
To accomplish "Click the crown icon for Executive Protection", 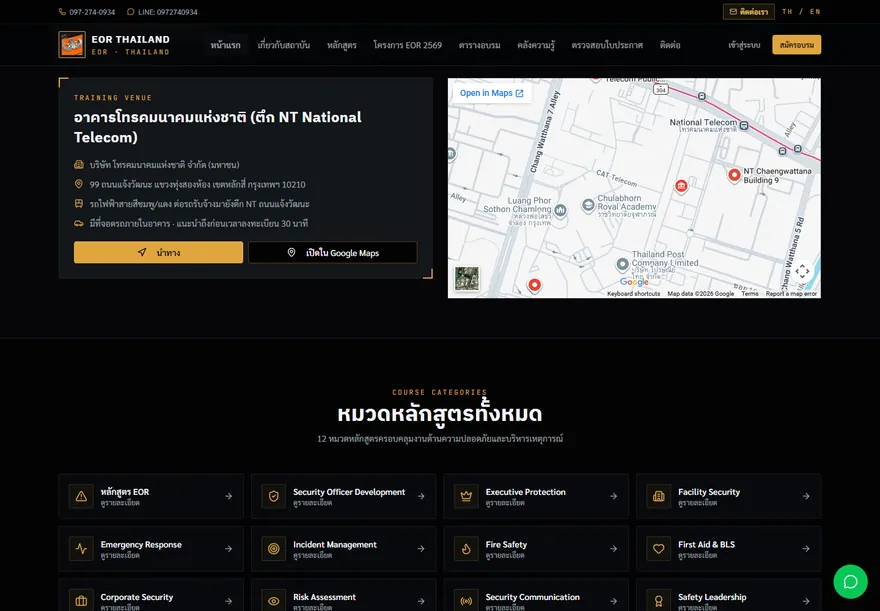I will click(466, 497).
